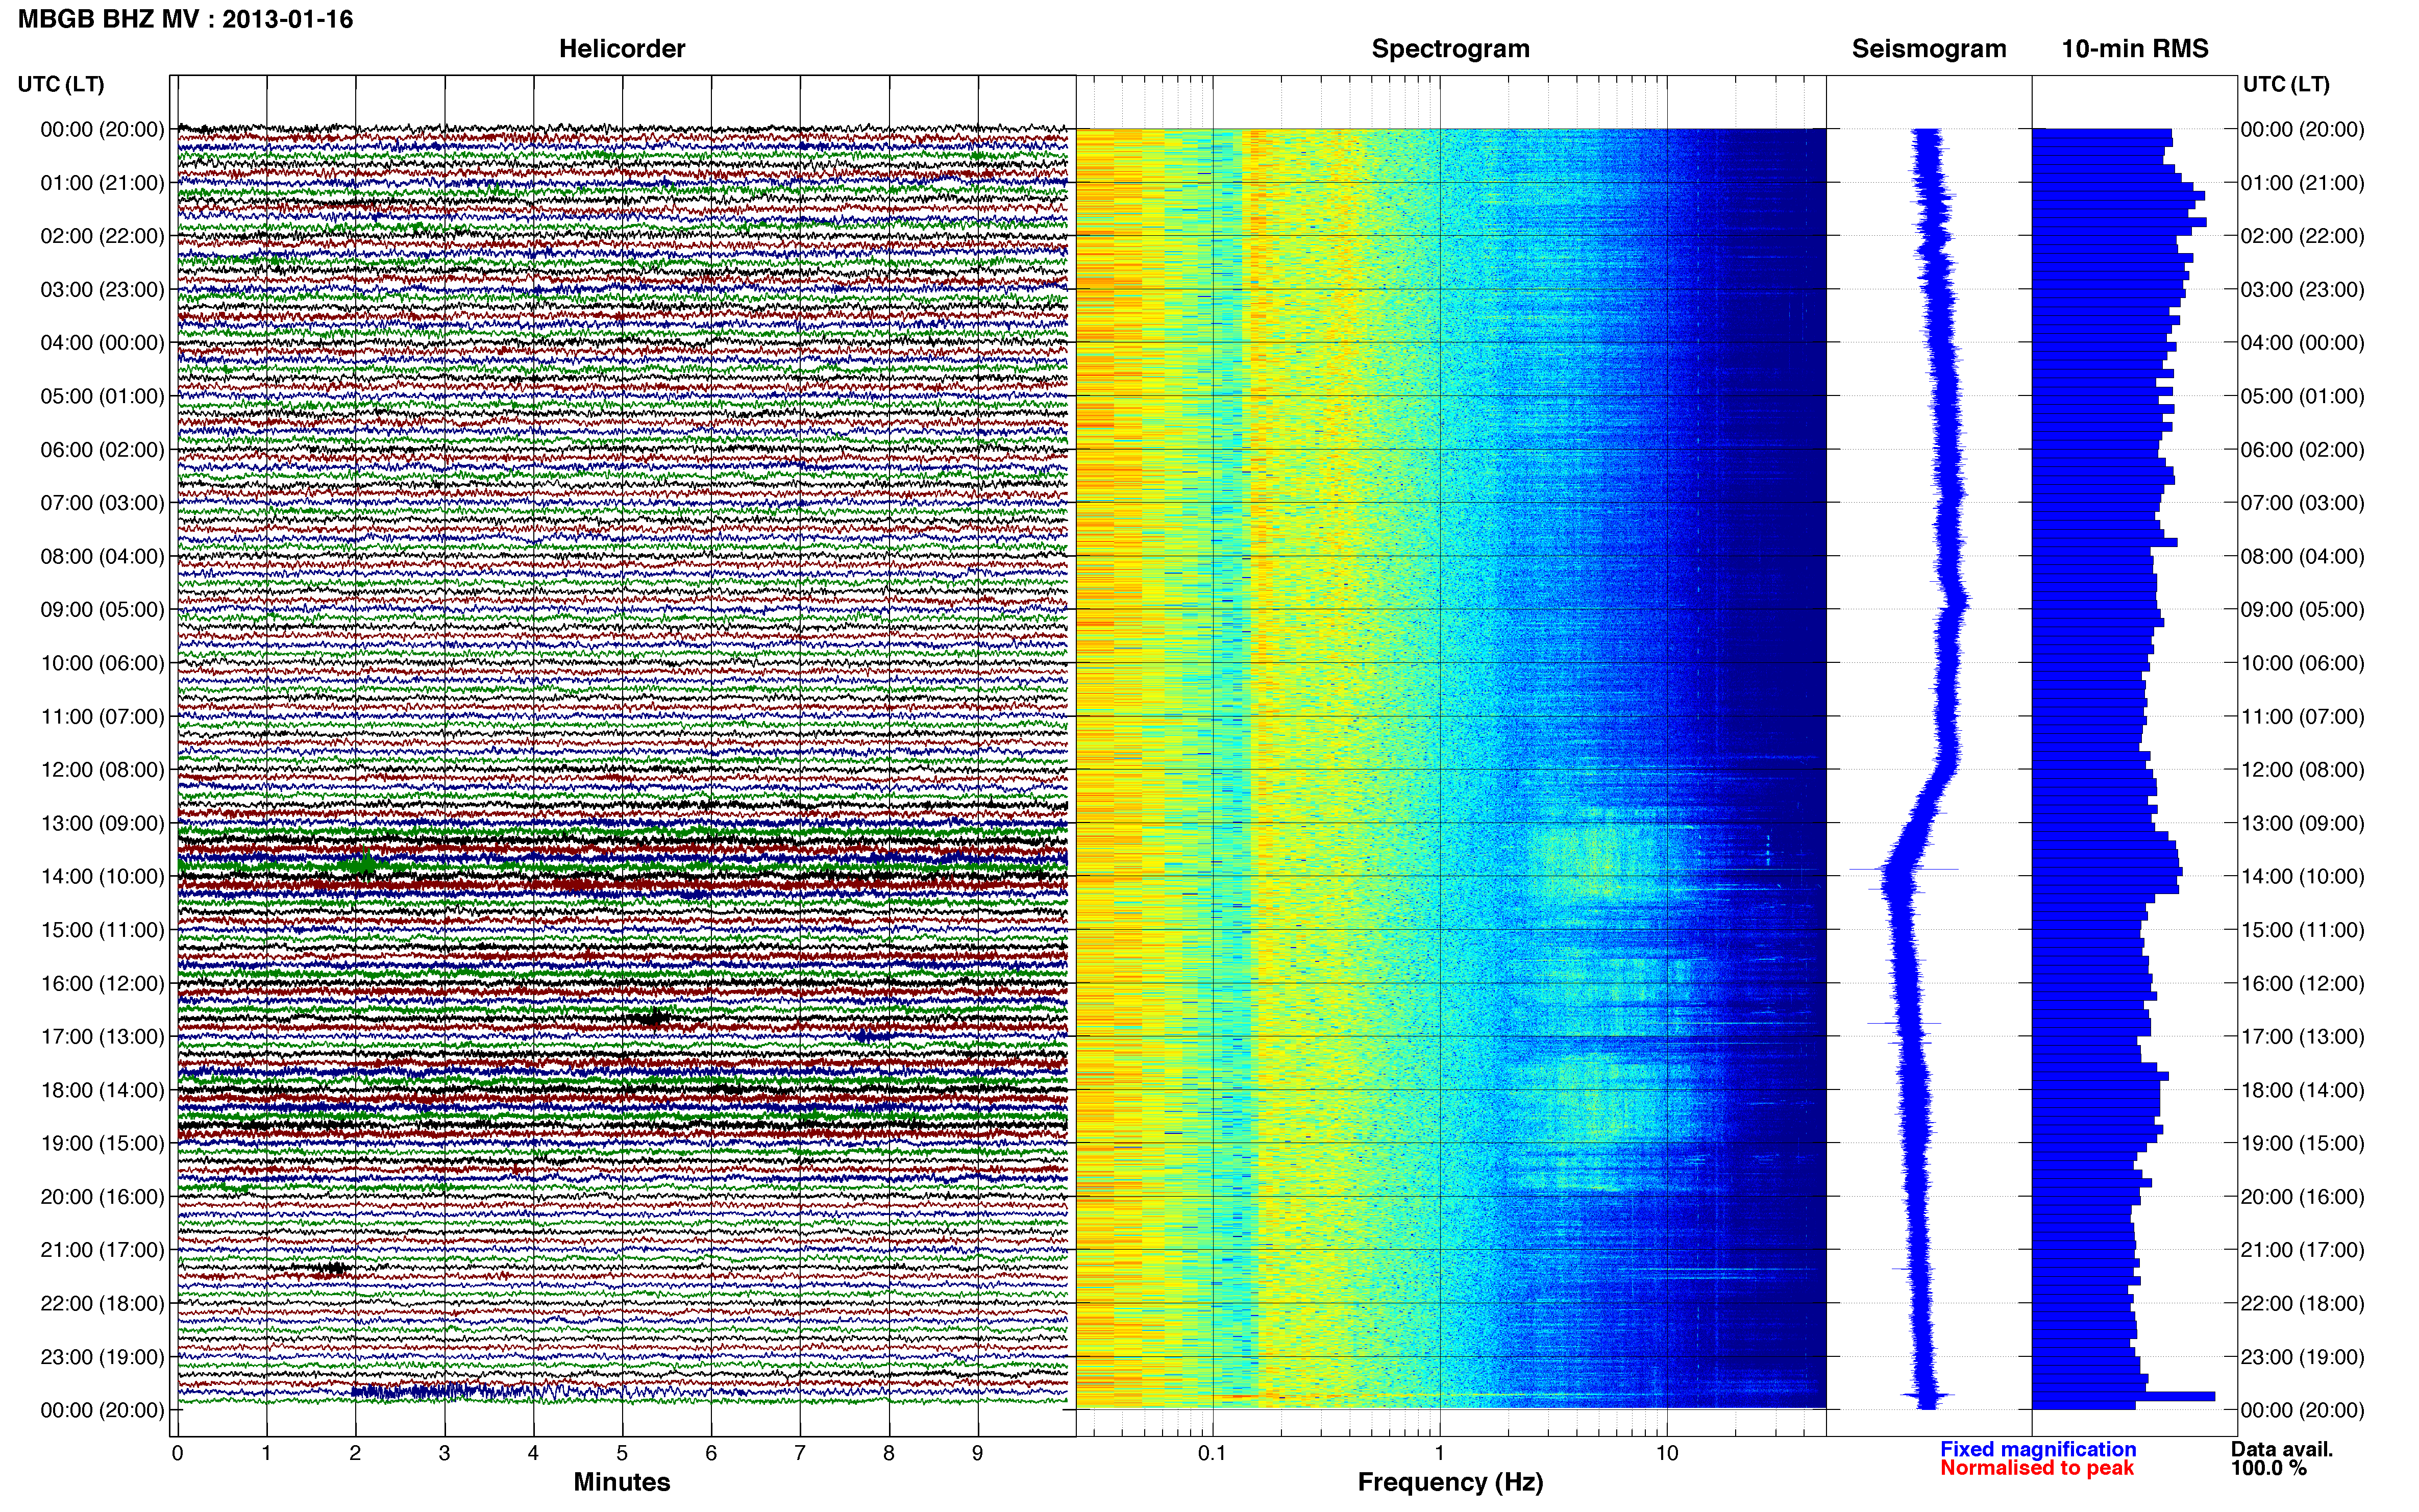
Task: Click right-side time label '23:00 (19:00)'
Action: (2302, 1357)
